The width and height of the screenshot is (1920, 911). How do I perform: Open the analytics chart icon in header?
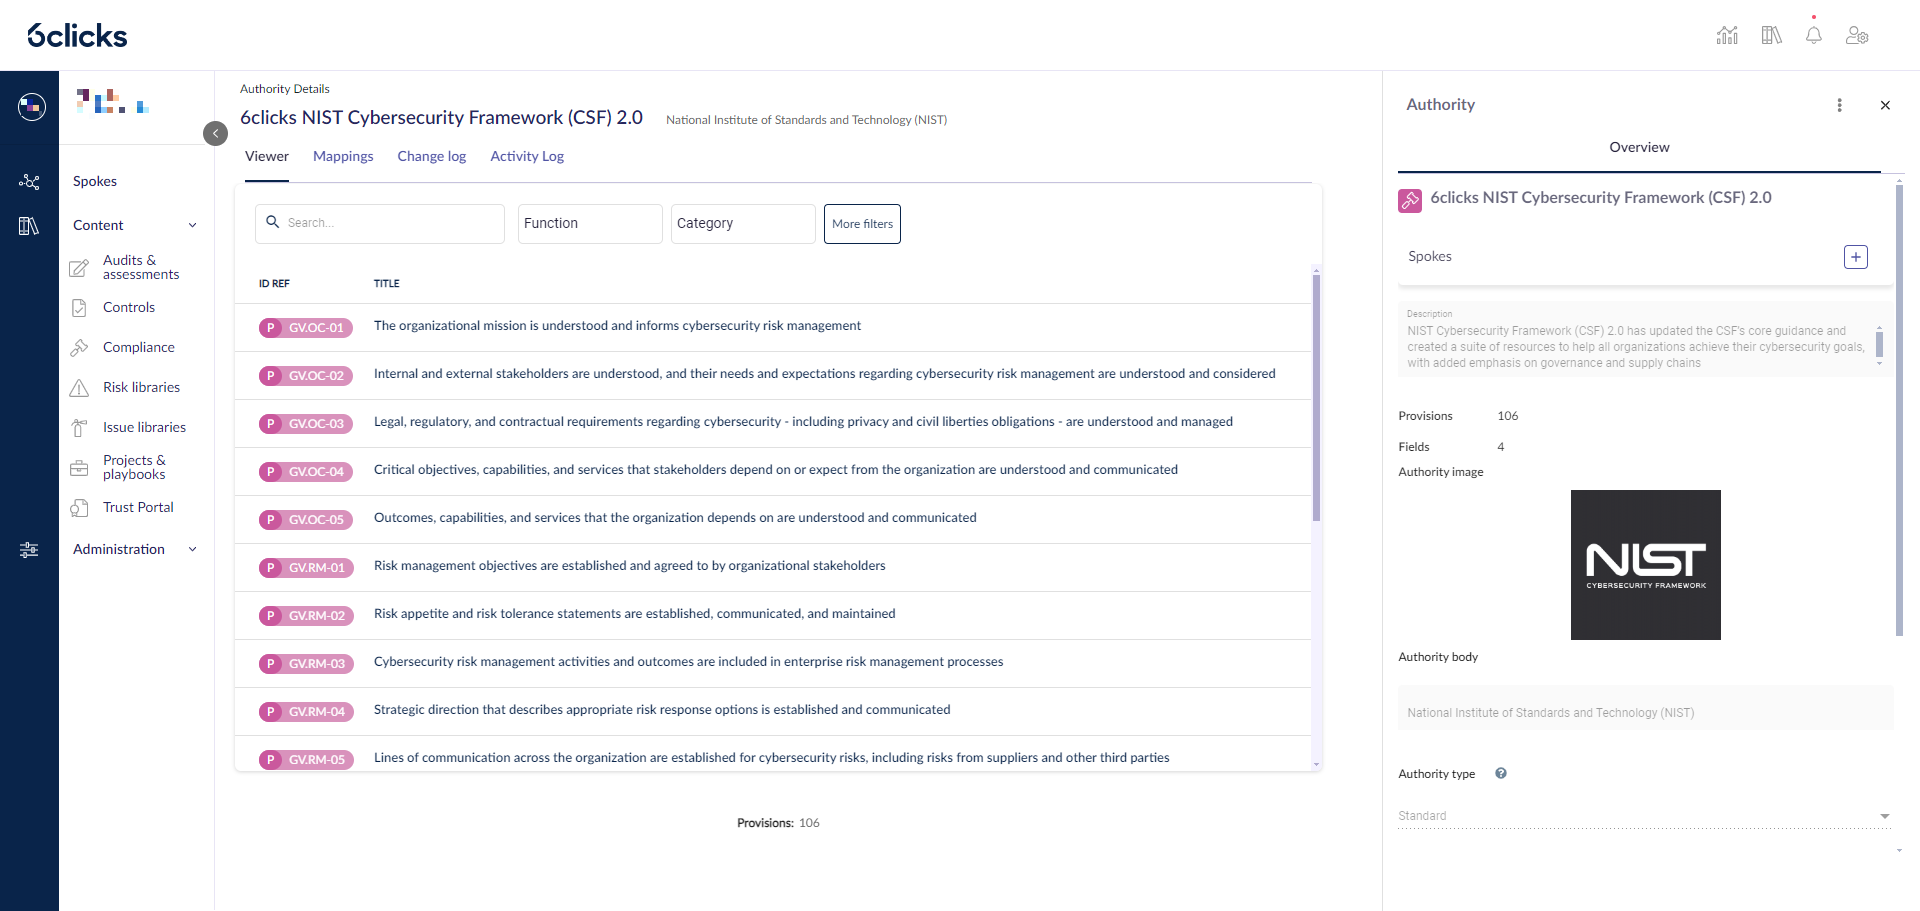click(x=1727, y=35)
